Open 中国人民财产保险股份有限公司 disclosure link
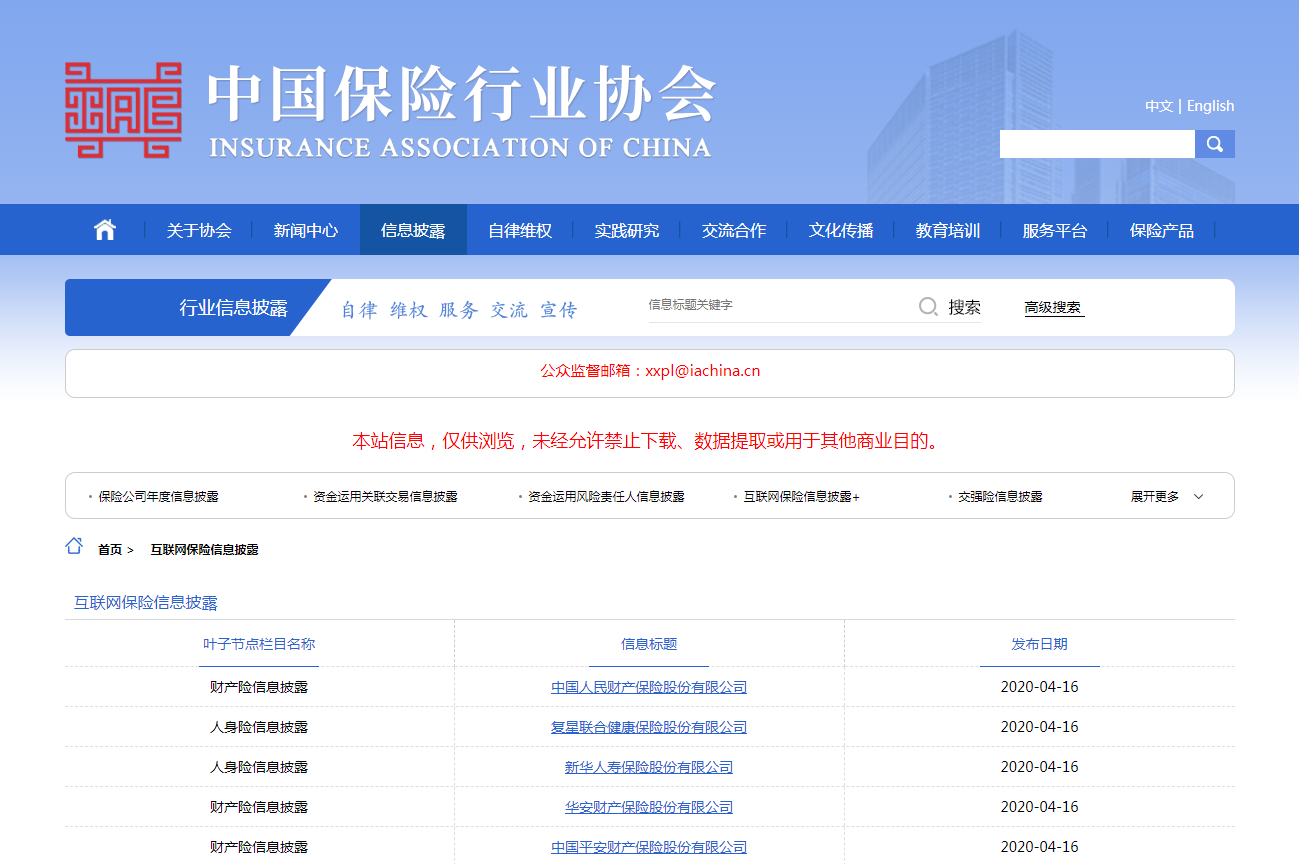Viewport: 1299px width, 864px height. tap(649, 687)
